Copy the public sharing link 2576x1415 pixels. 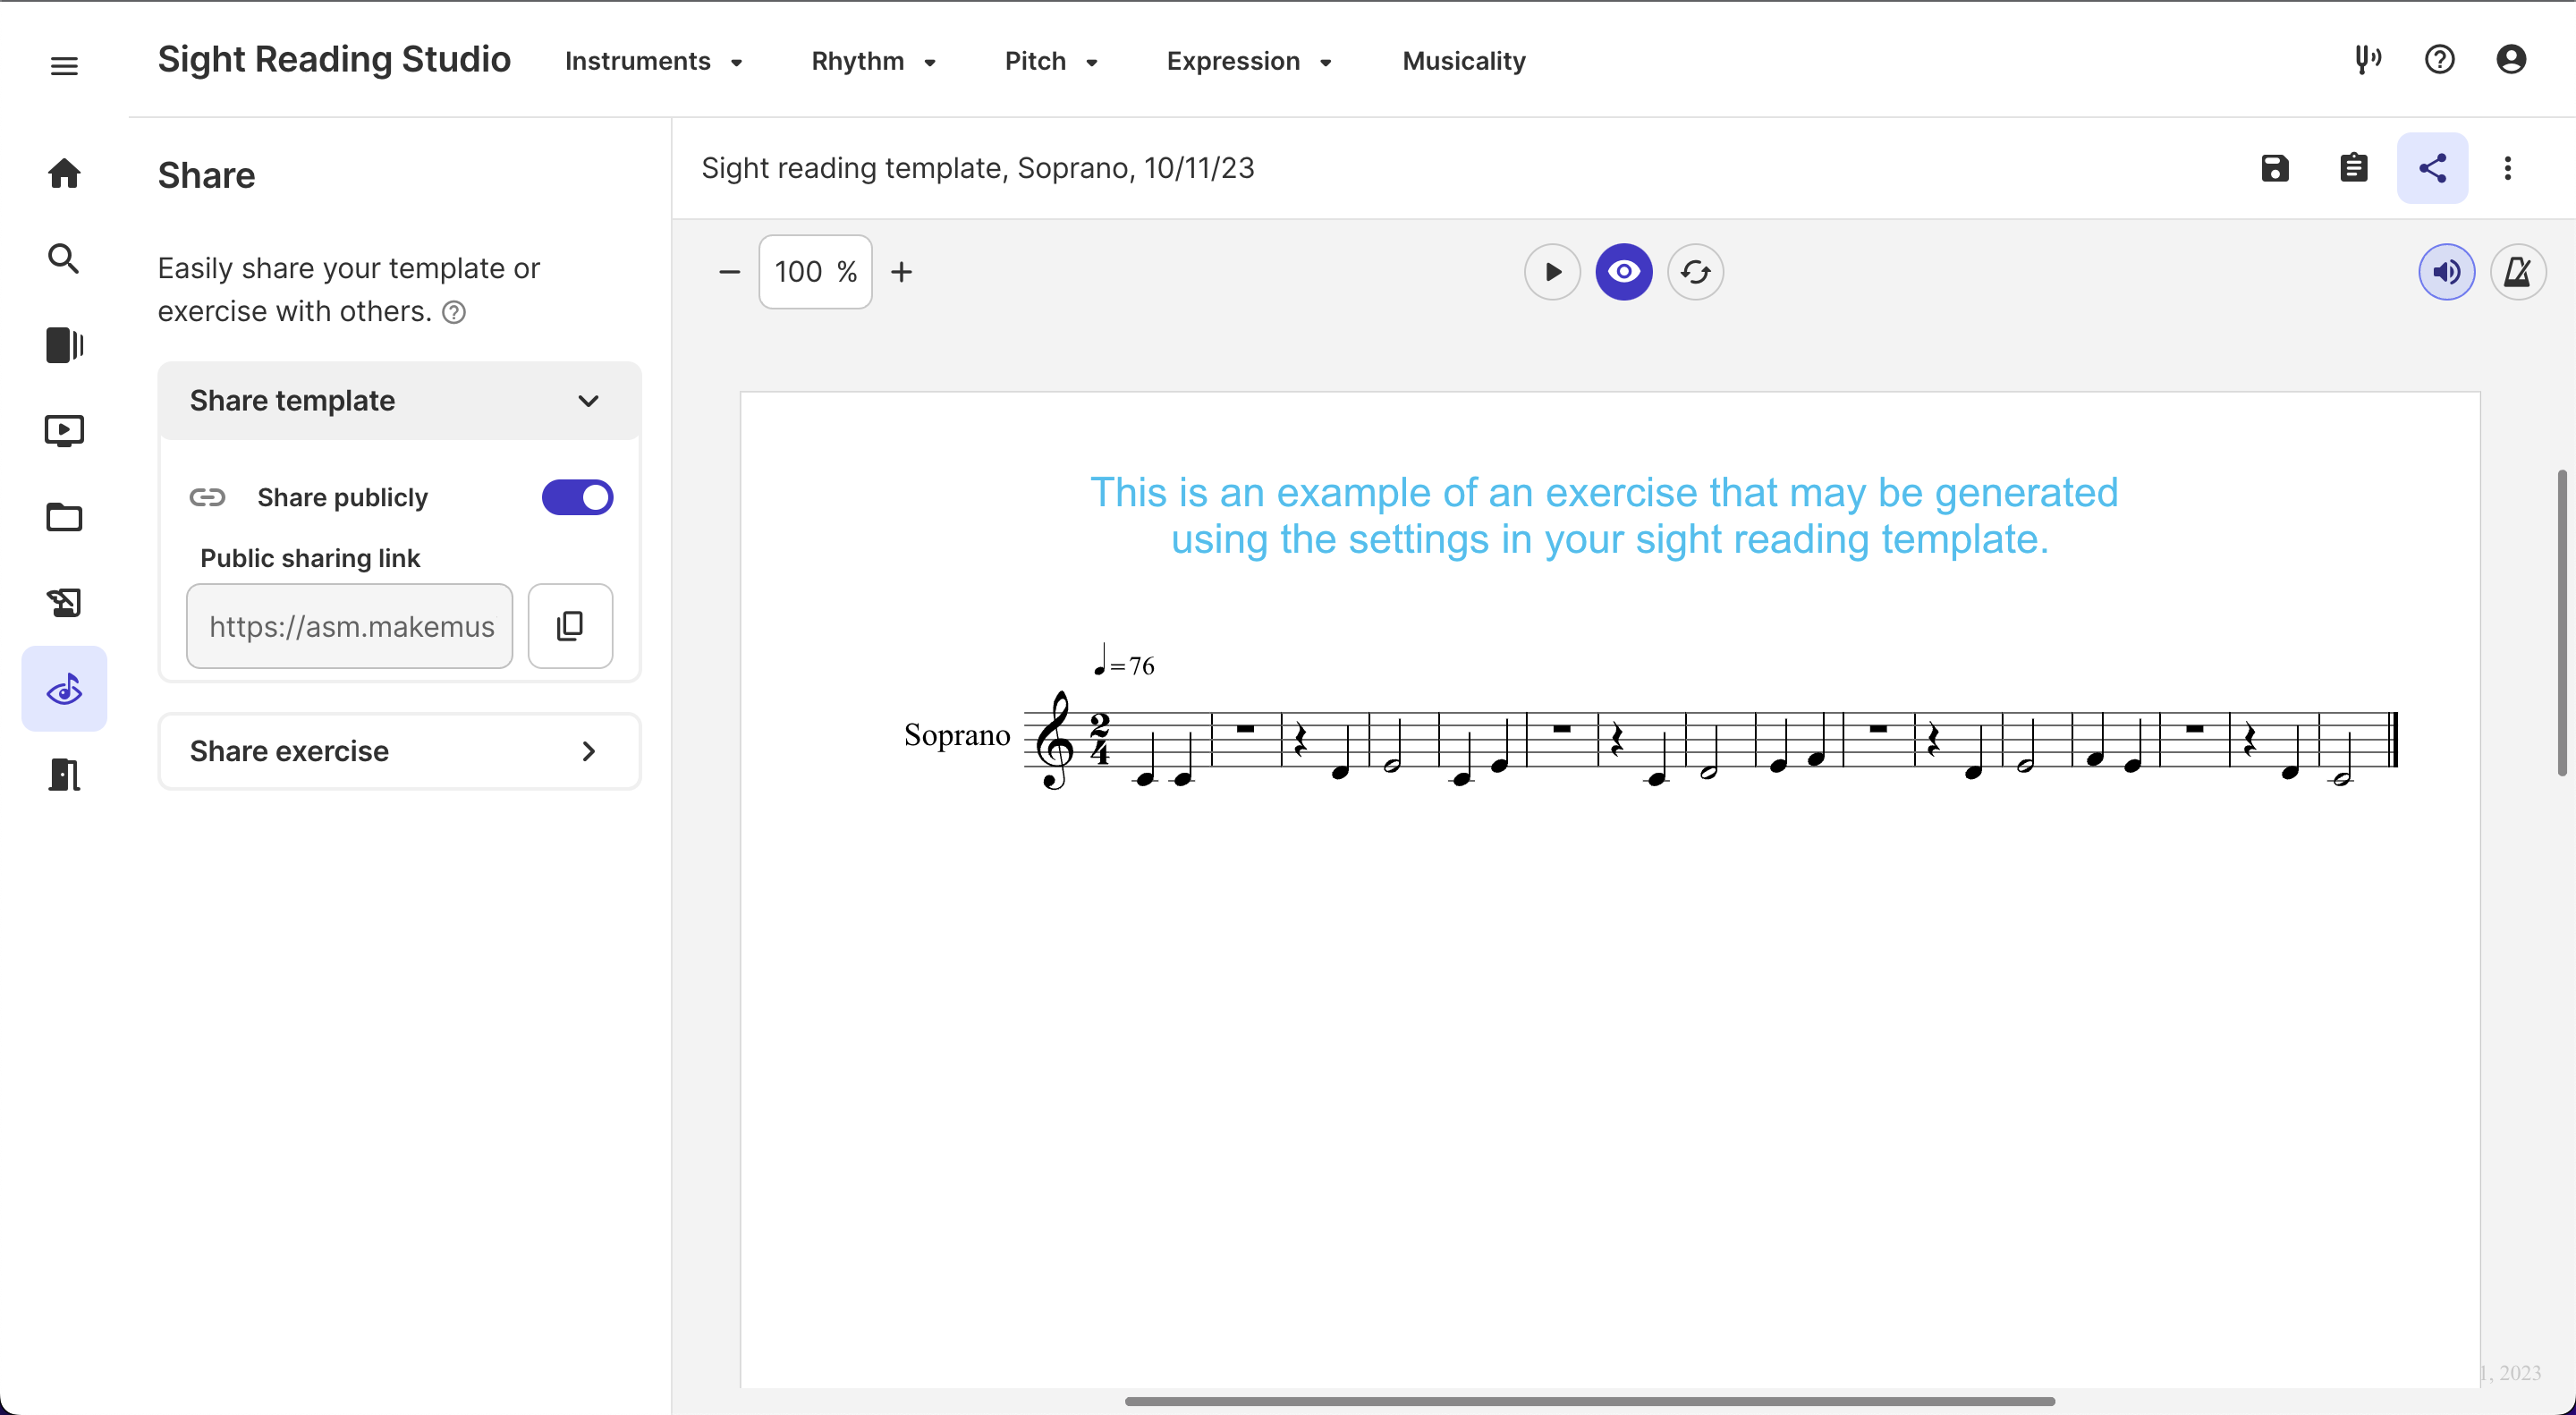(x=570, y=626)
